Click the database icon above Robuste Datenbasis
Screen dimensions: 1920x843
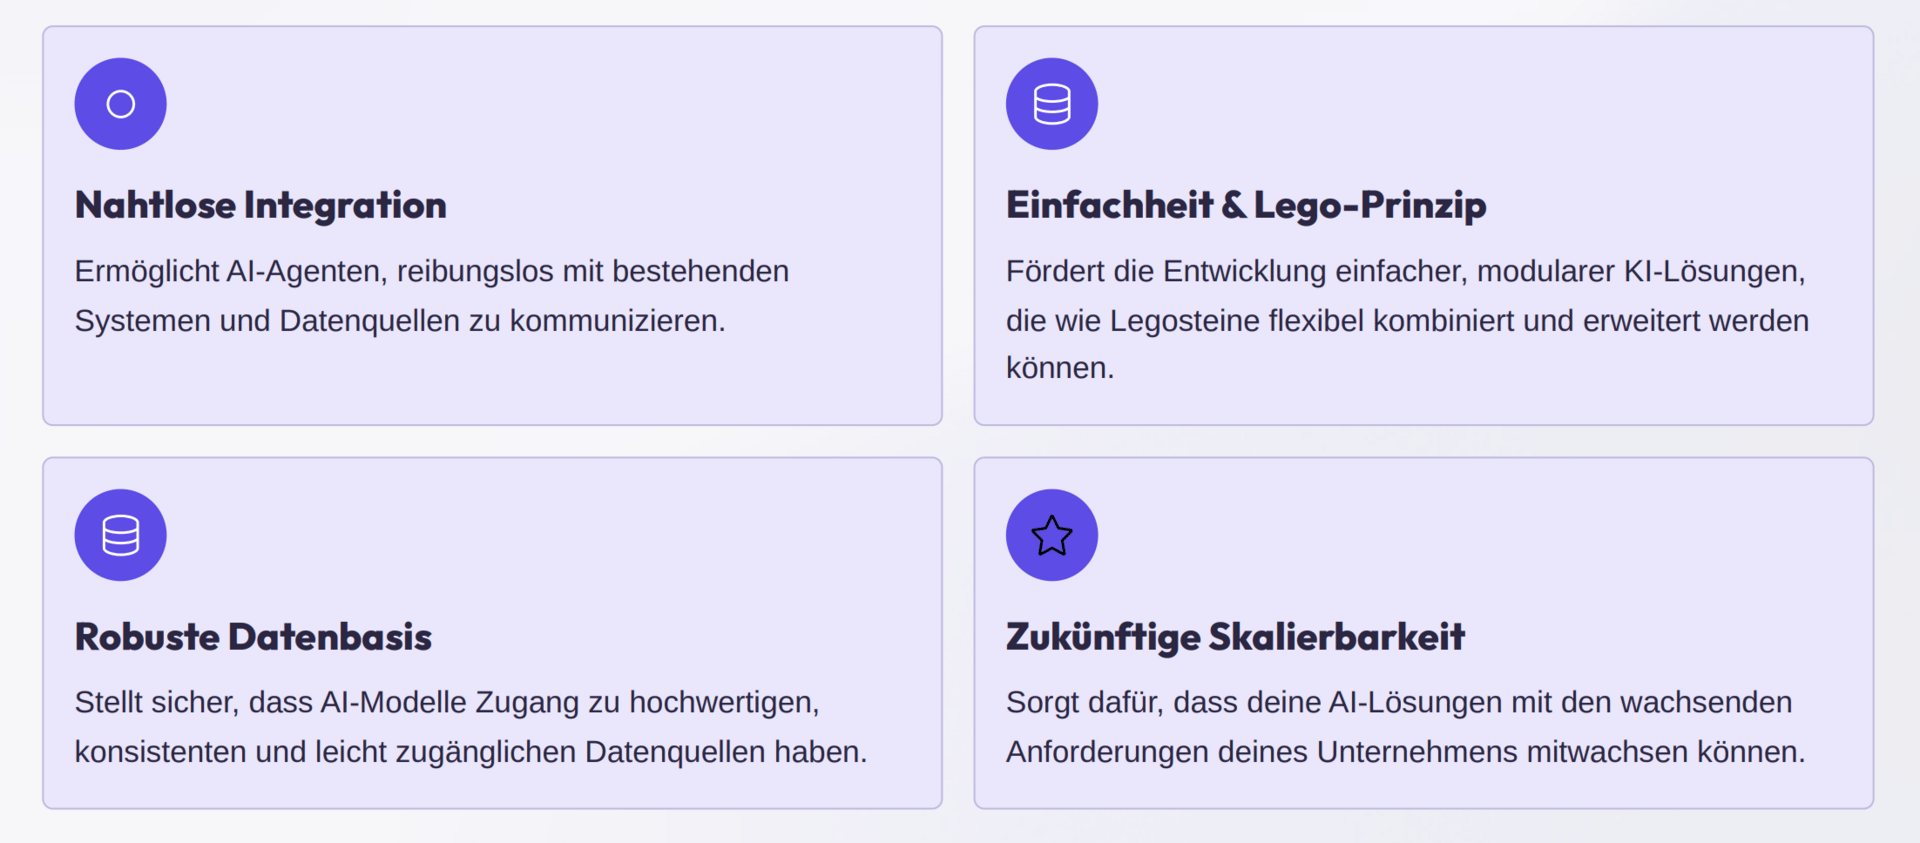pyautogui.click(x=120, y=535)
